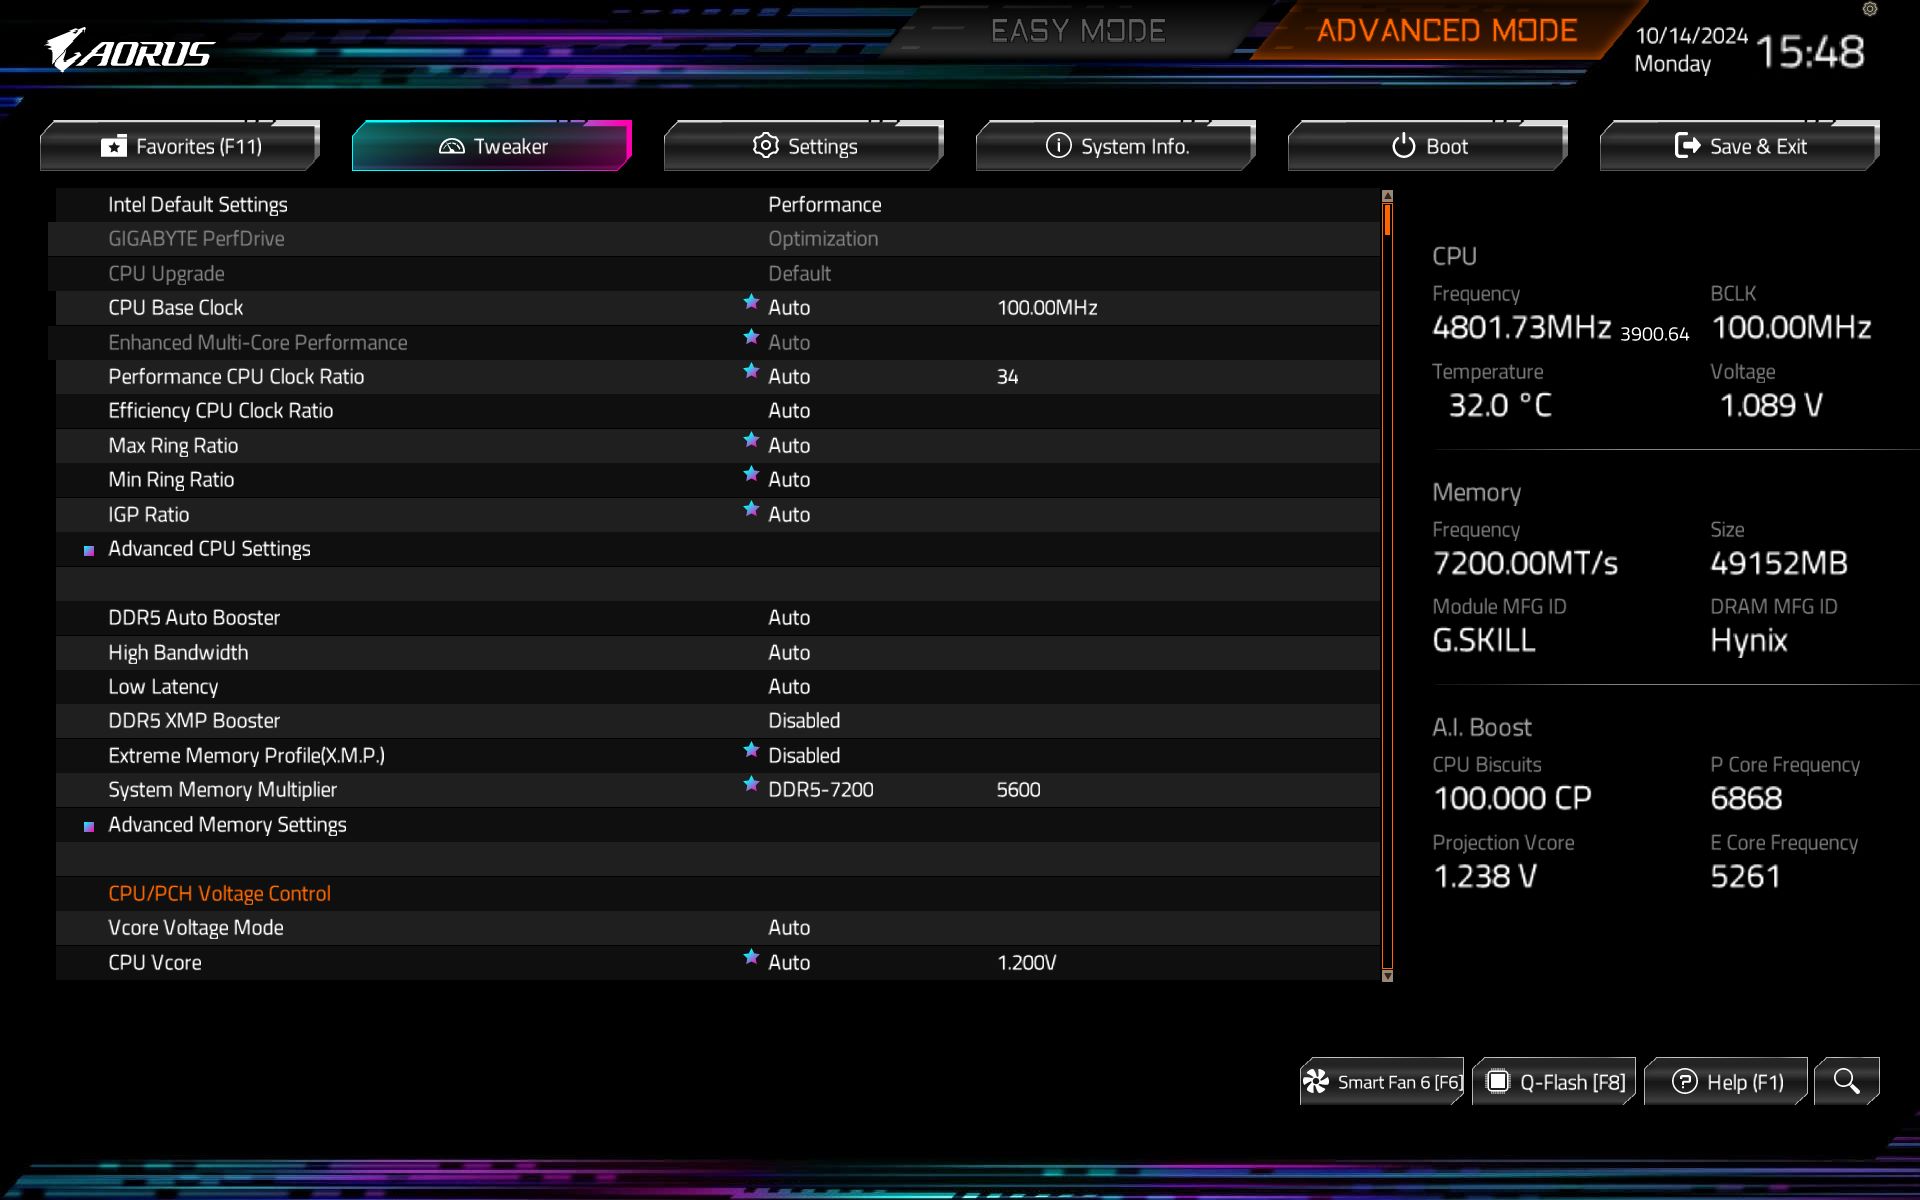Expand Advanced CPU Settings submenu
The width and height of the screenshot is (1920, 1200).
(x=209, y=549)
